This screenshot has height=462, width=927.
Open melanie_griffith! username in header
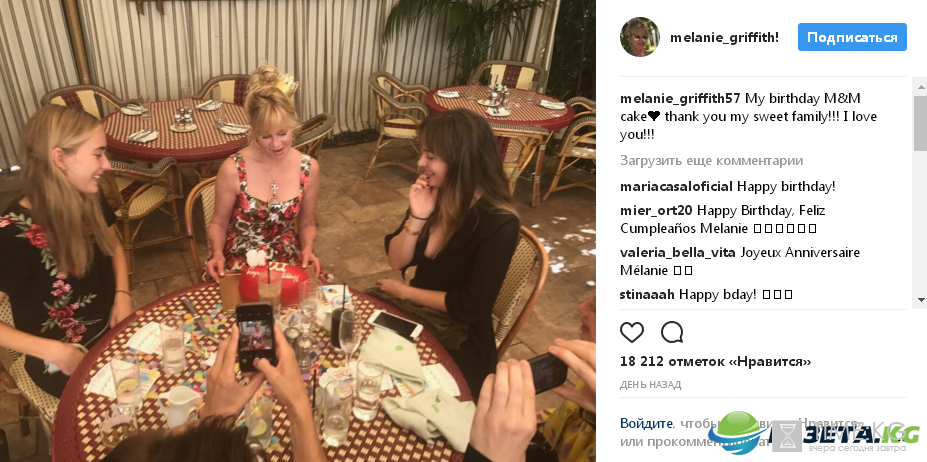pos(724,38)
